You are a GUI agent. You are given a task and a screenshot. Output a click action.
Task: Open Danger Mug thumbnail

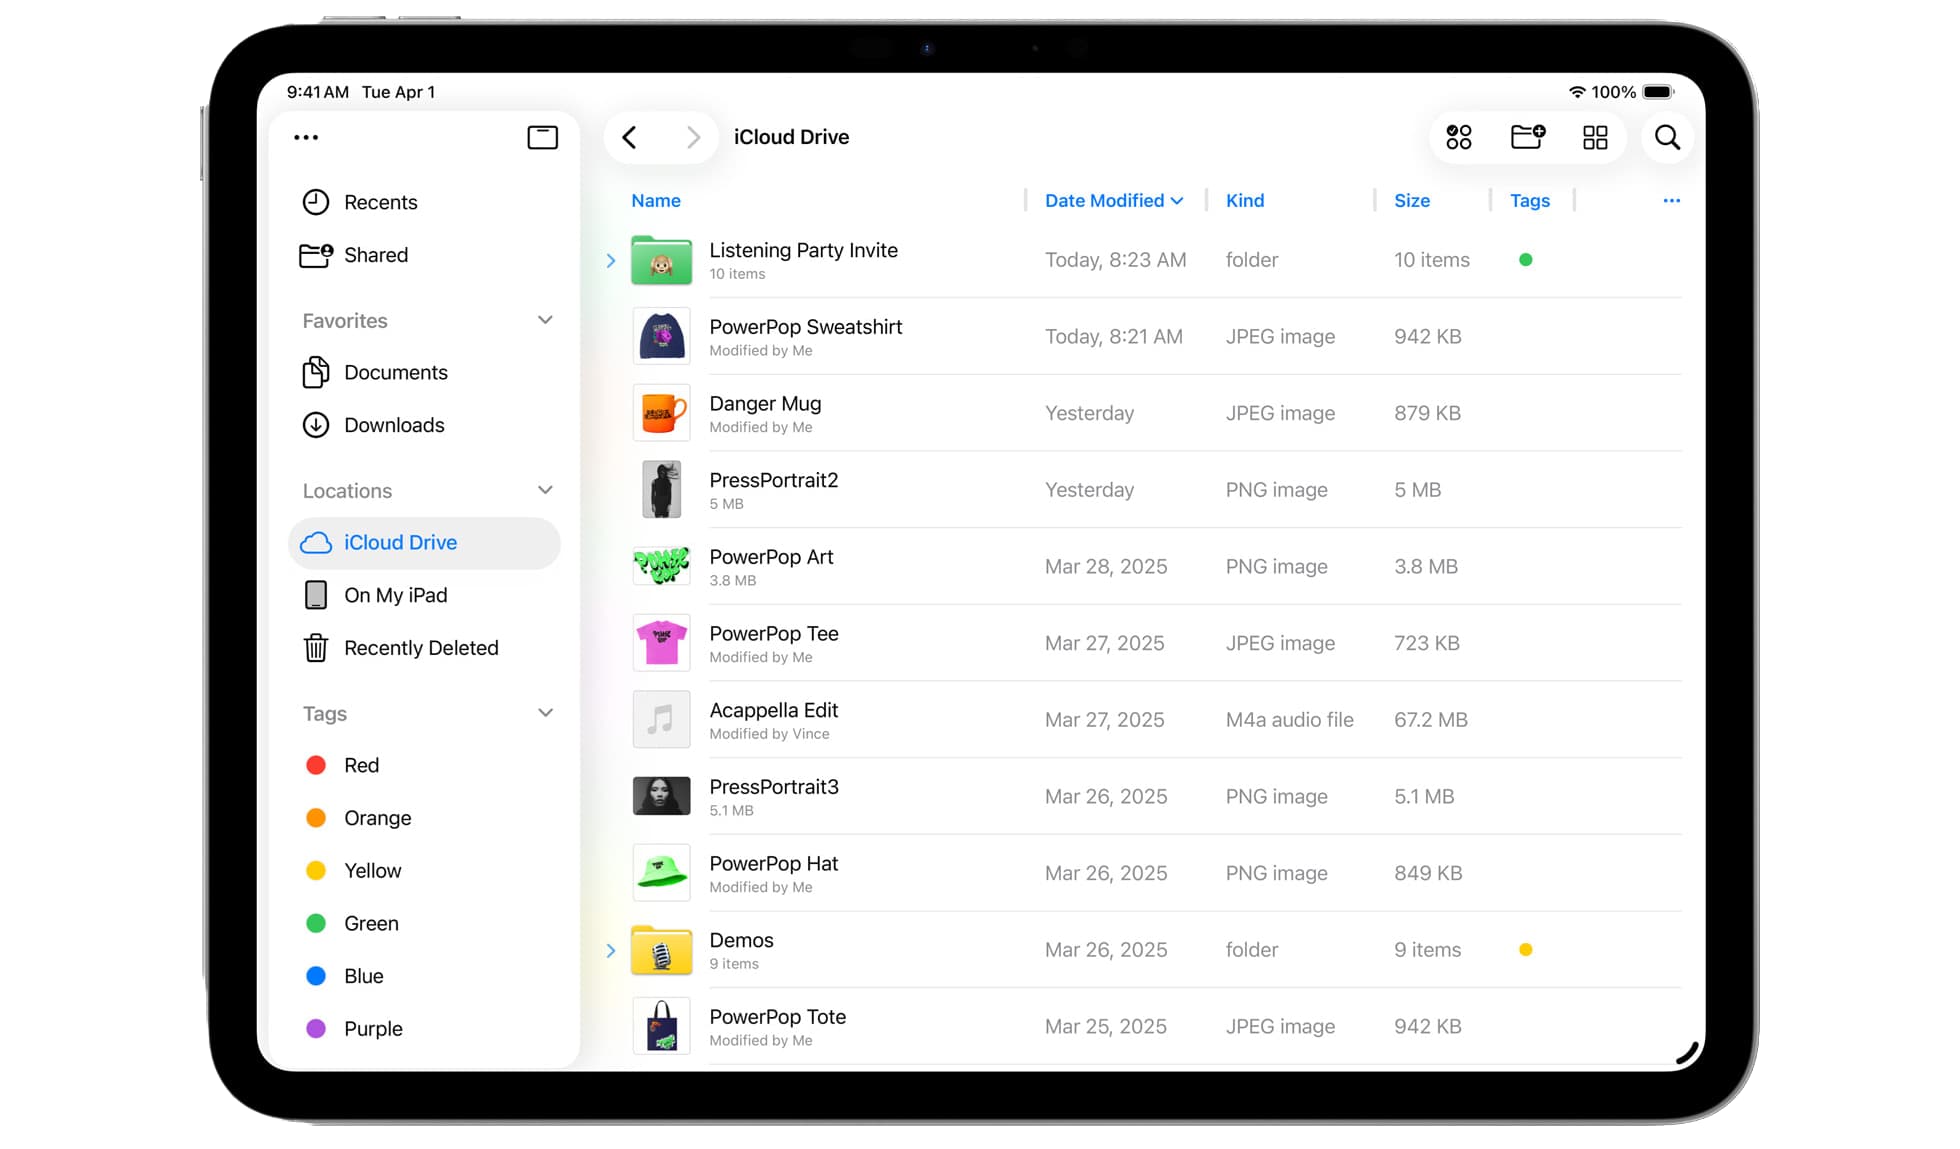pyautogui.click(x=661, y=413)
